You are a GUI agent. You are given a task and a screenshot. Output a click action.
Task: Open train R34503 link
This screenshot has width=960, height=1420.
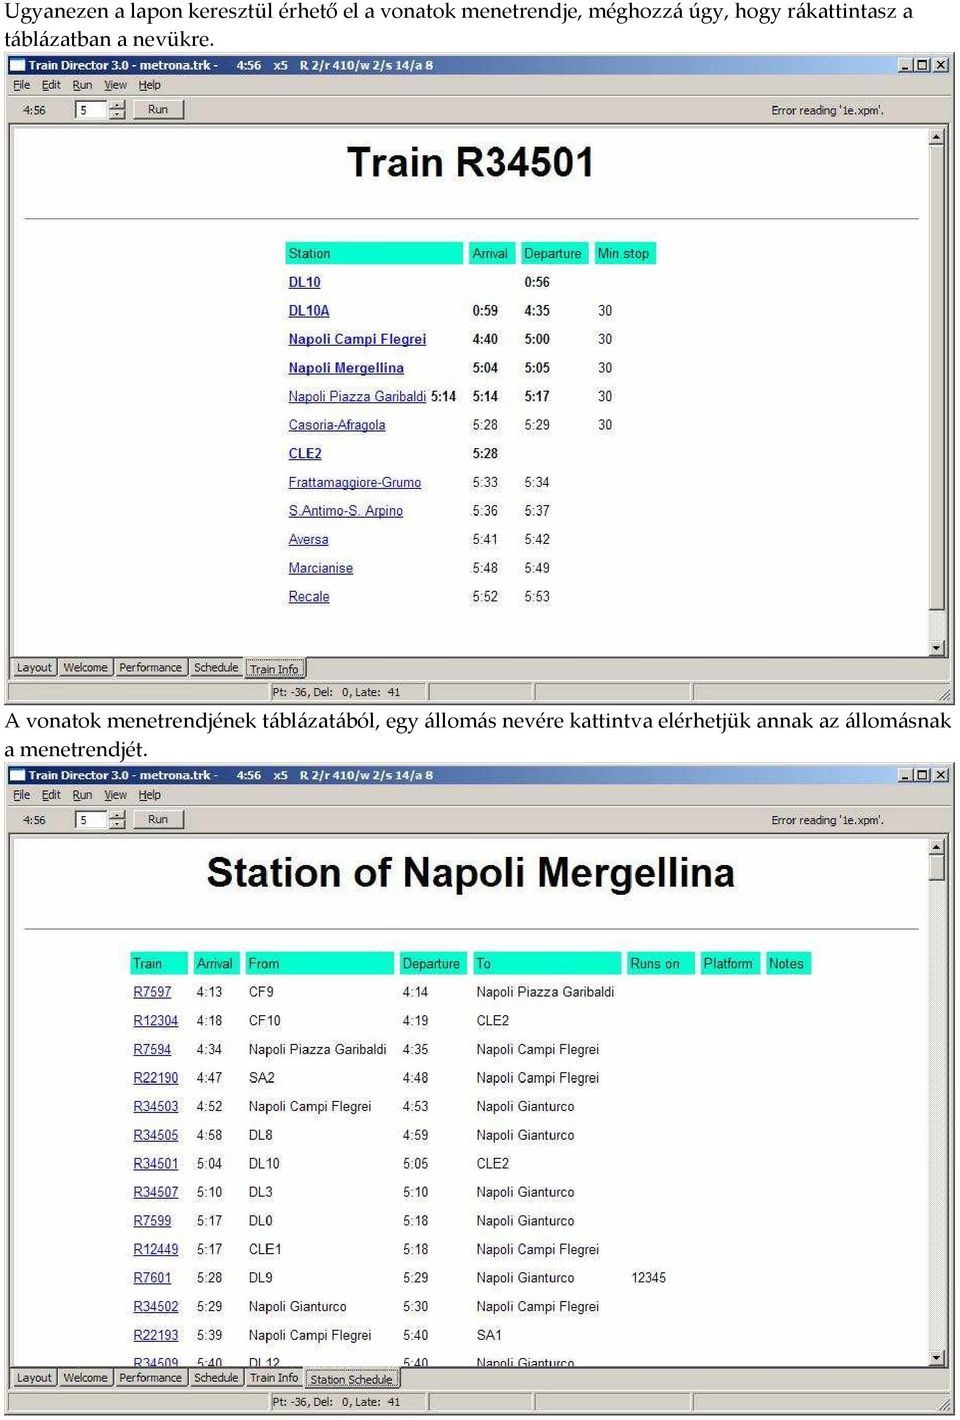pyautogui.click(x=155, y=1107)
